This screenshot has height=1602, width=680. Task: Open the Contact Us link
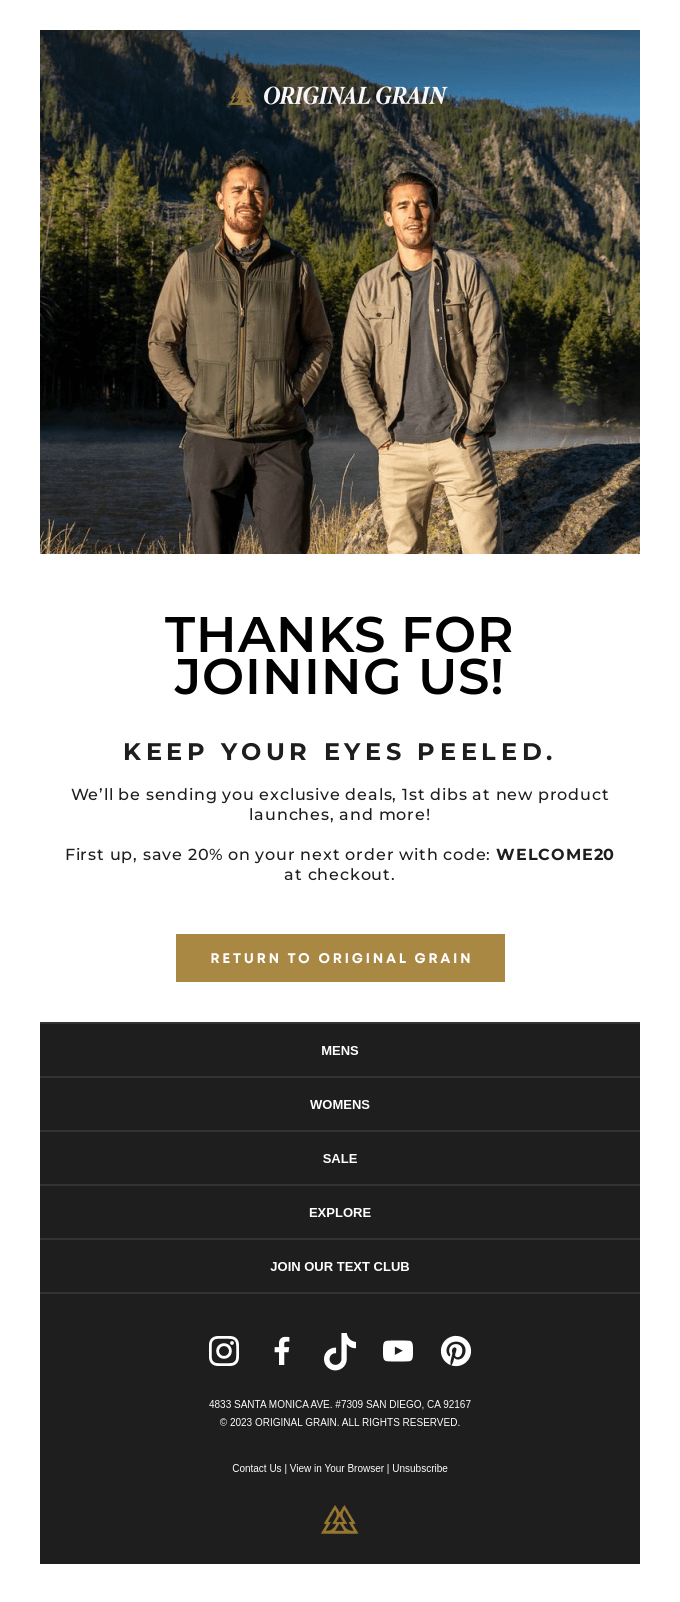[x=257, y=1469]
